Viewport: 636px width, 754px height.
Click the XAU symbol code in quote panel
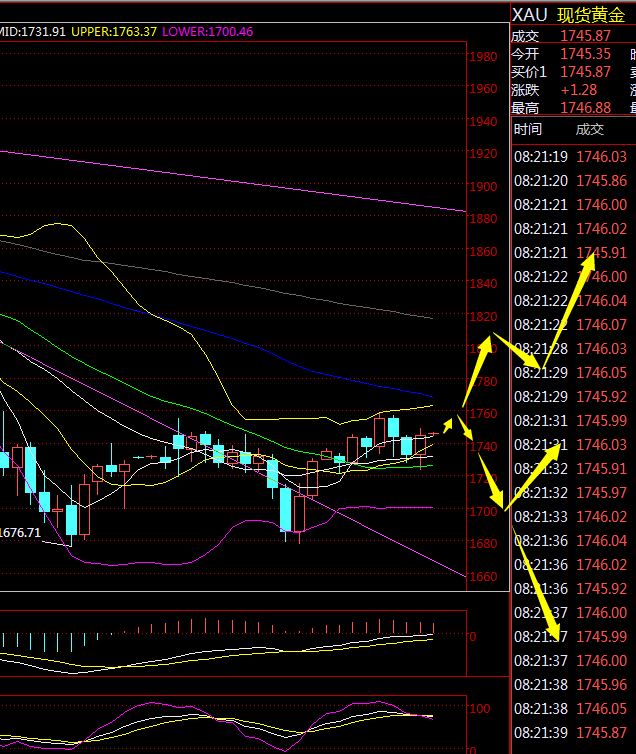pyautogui.click(x=529, y=14)
